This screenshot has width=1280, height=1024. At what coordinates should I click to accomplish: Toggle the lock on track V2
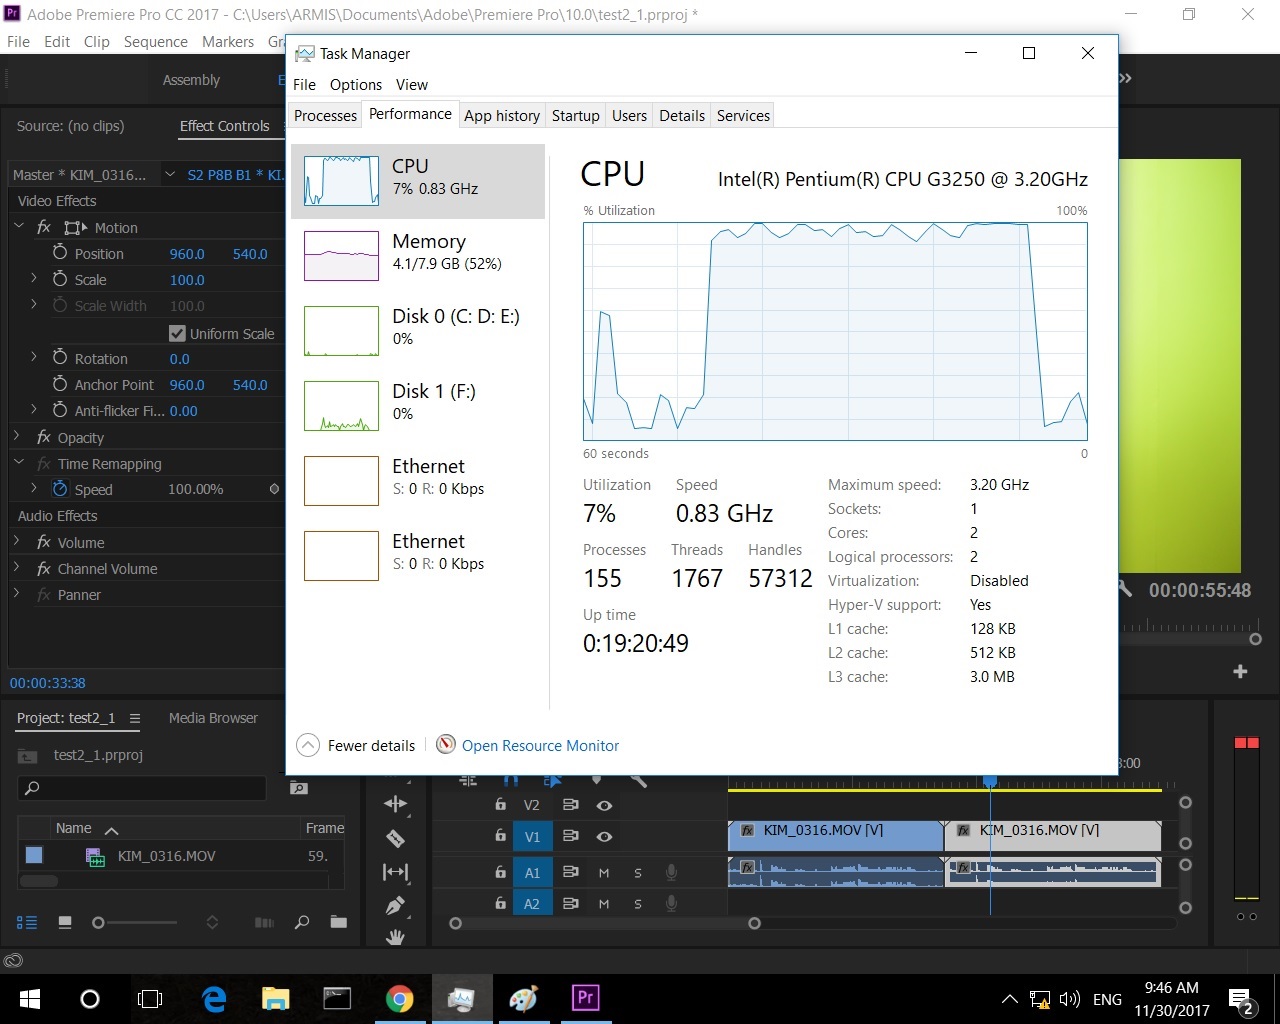click(x=500, y=804)
